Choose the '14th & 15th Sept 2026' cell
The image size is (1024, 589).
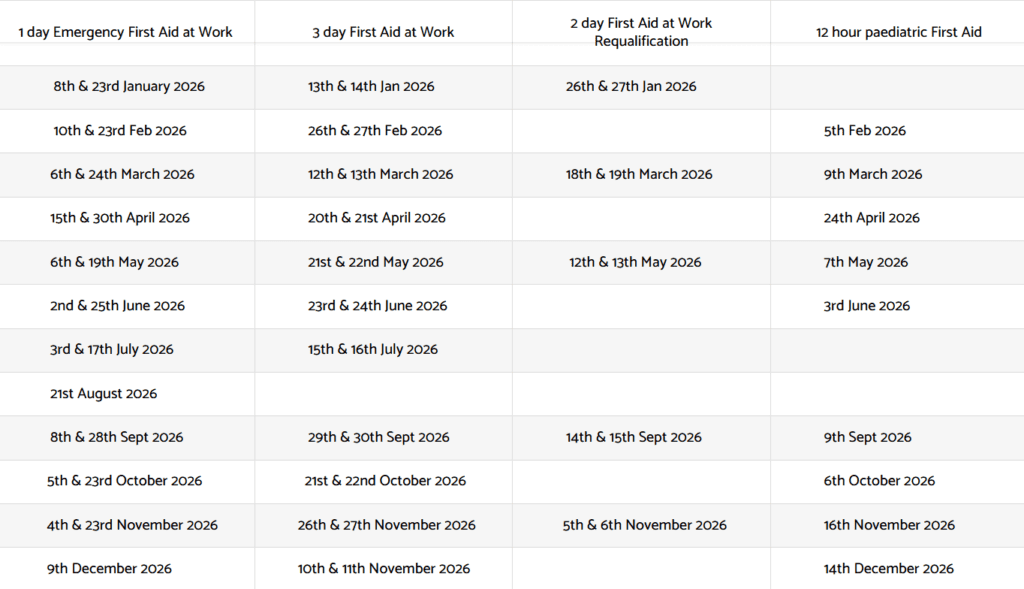(x=634, y=437)
